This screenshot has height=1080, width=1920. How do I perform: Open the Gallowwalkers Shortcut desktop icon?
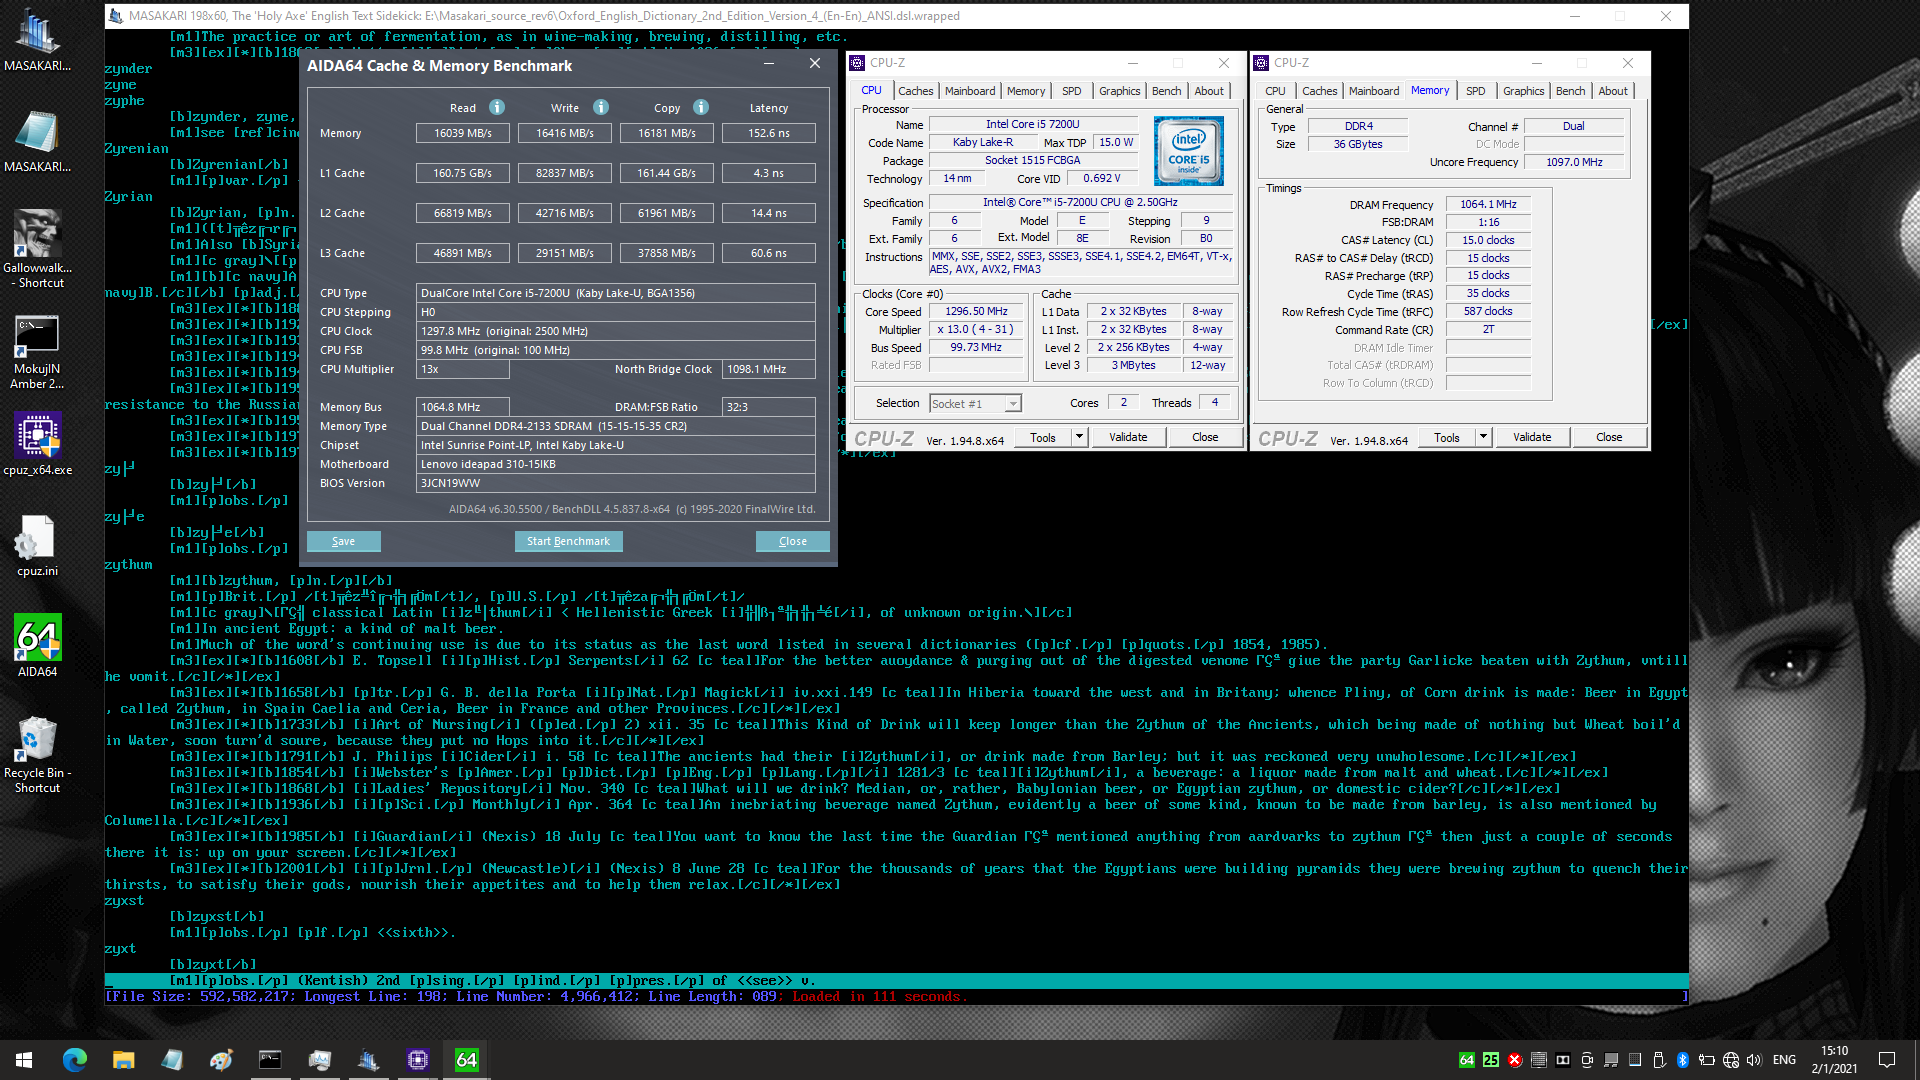point(38,249)
